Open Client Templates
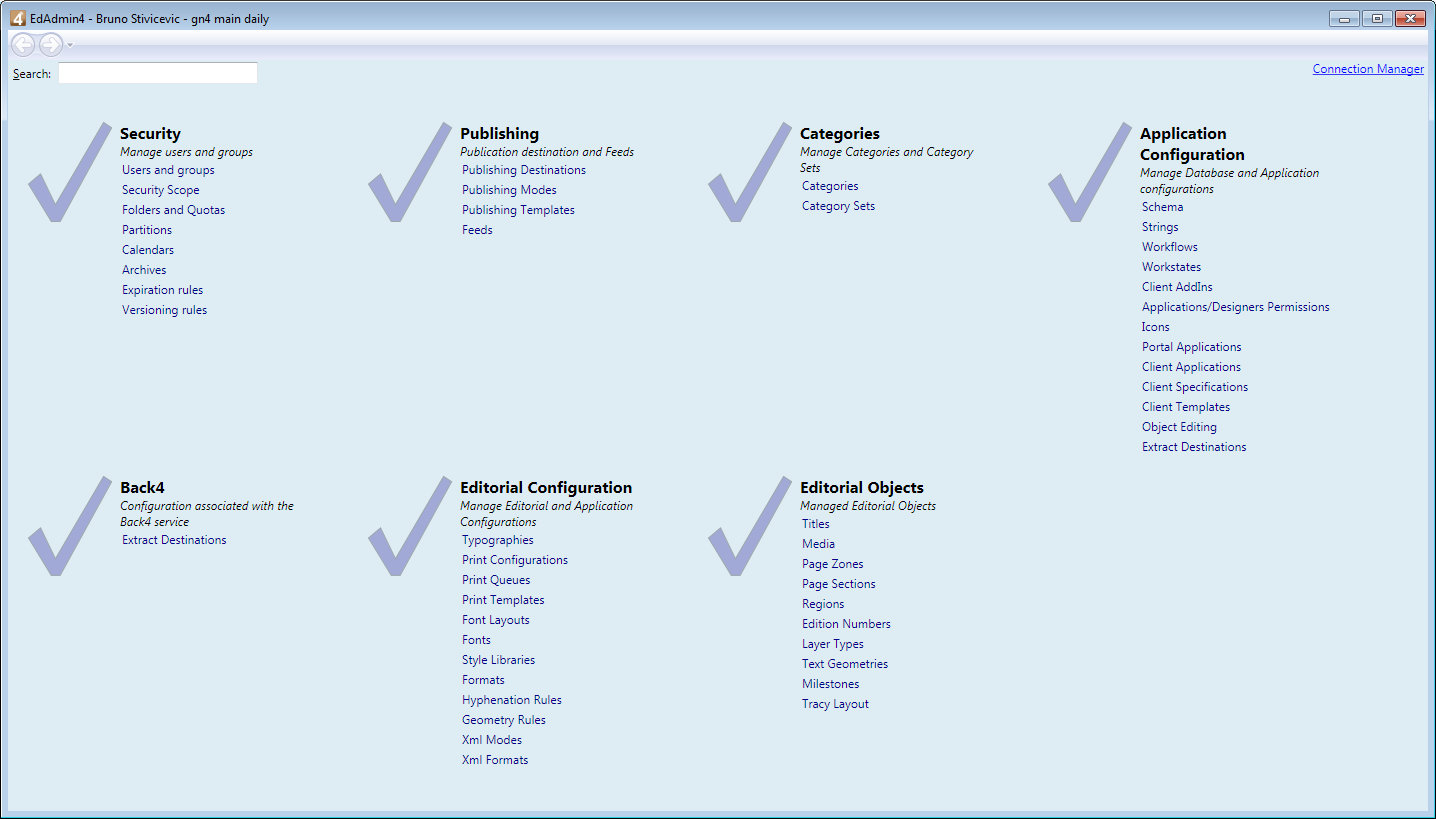This screenshot has height=819, width=1436. 1186,407
